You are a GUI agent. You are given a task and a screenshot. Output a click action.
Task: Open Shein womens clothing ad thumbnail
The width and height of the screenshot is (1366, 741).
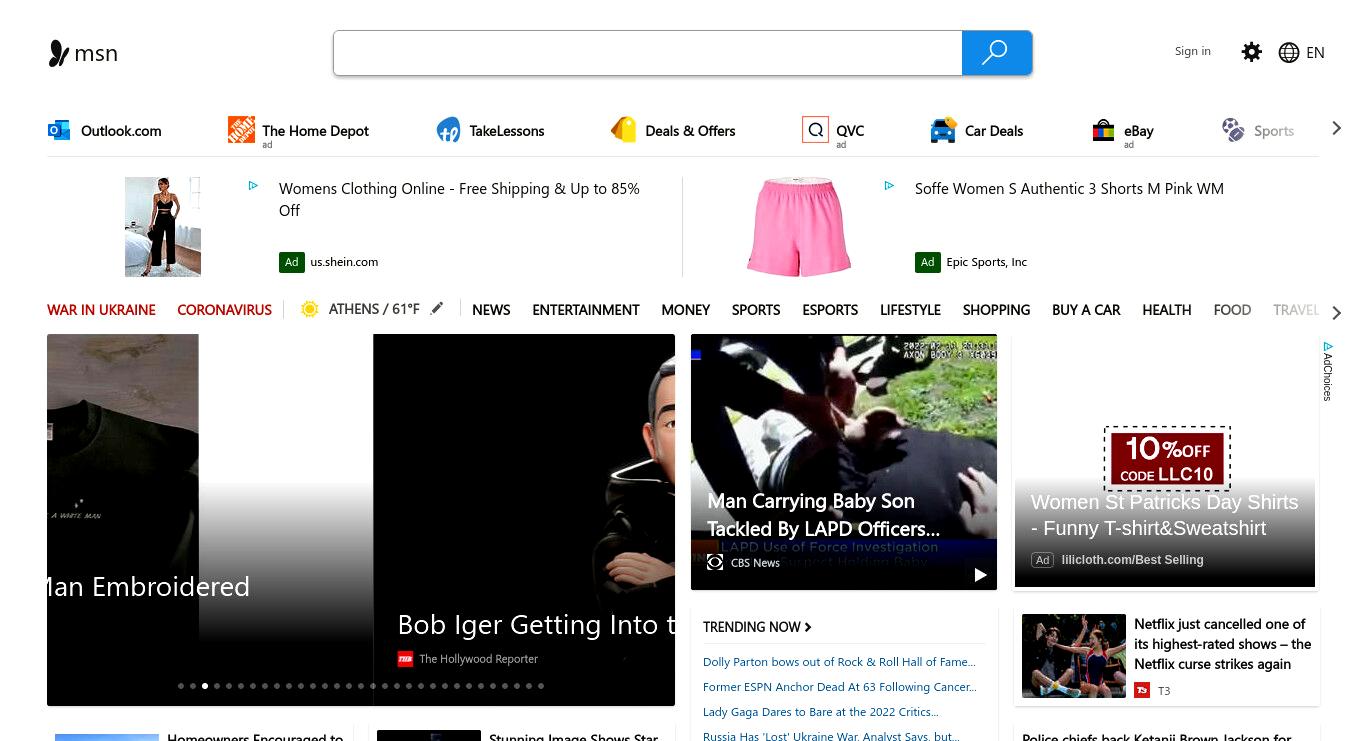pos(163,227)
